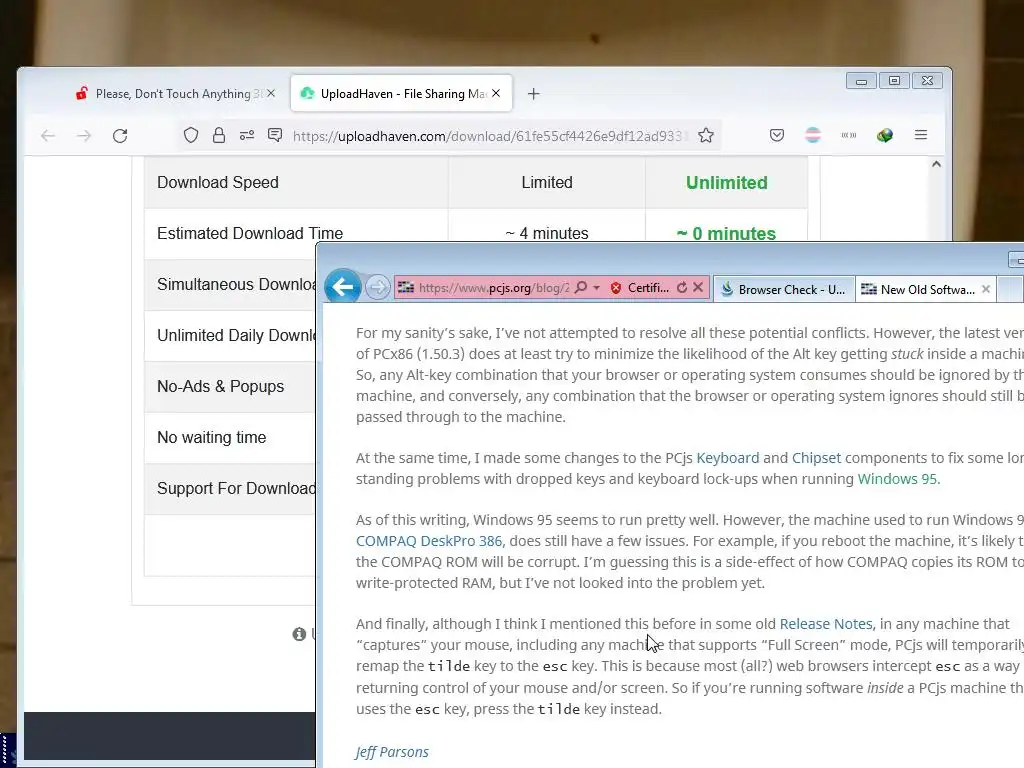Click the No waiting time row label
Screen dimensions: 1024x768
(212, 437)
